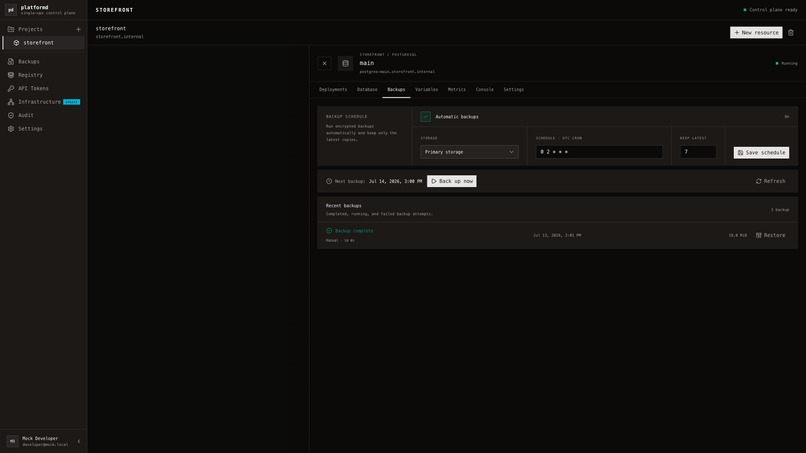The image size is (806, 453).
Task: Click the Keep latest number field
Action: point(698,152)
